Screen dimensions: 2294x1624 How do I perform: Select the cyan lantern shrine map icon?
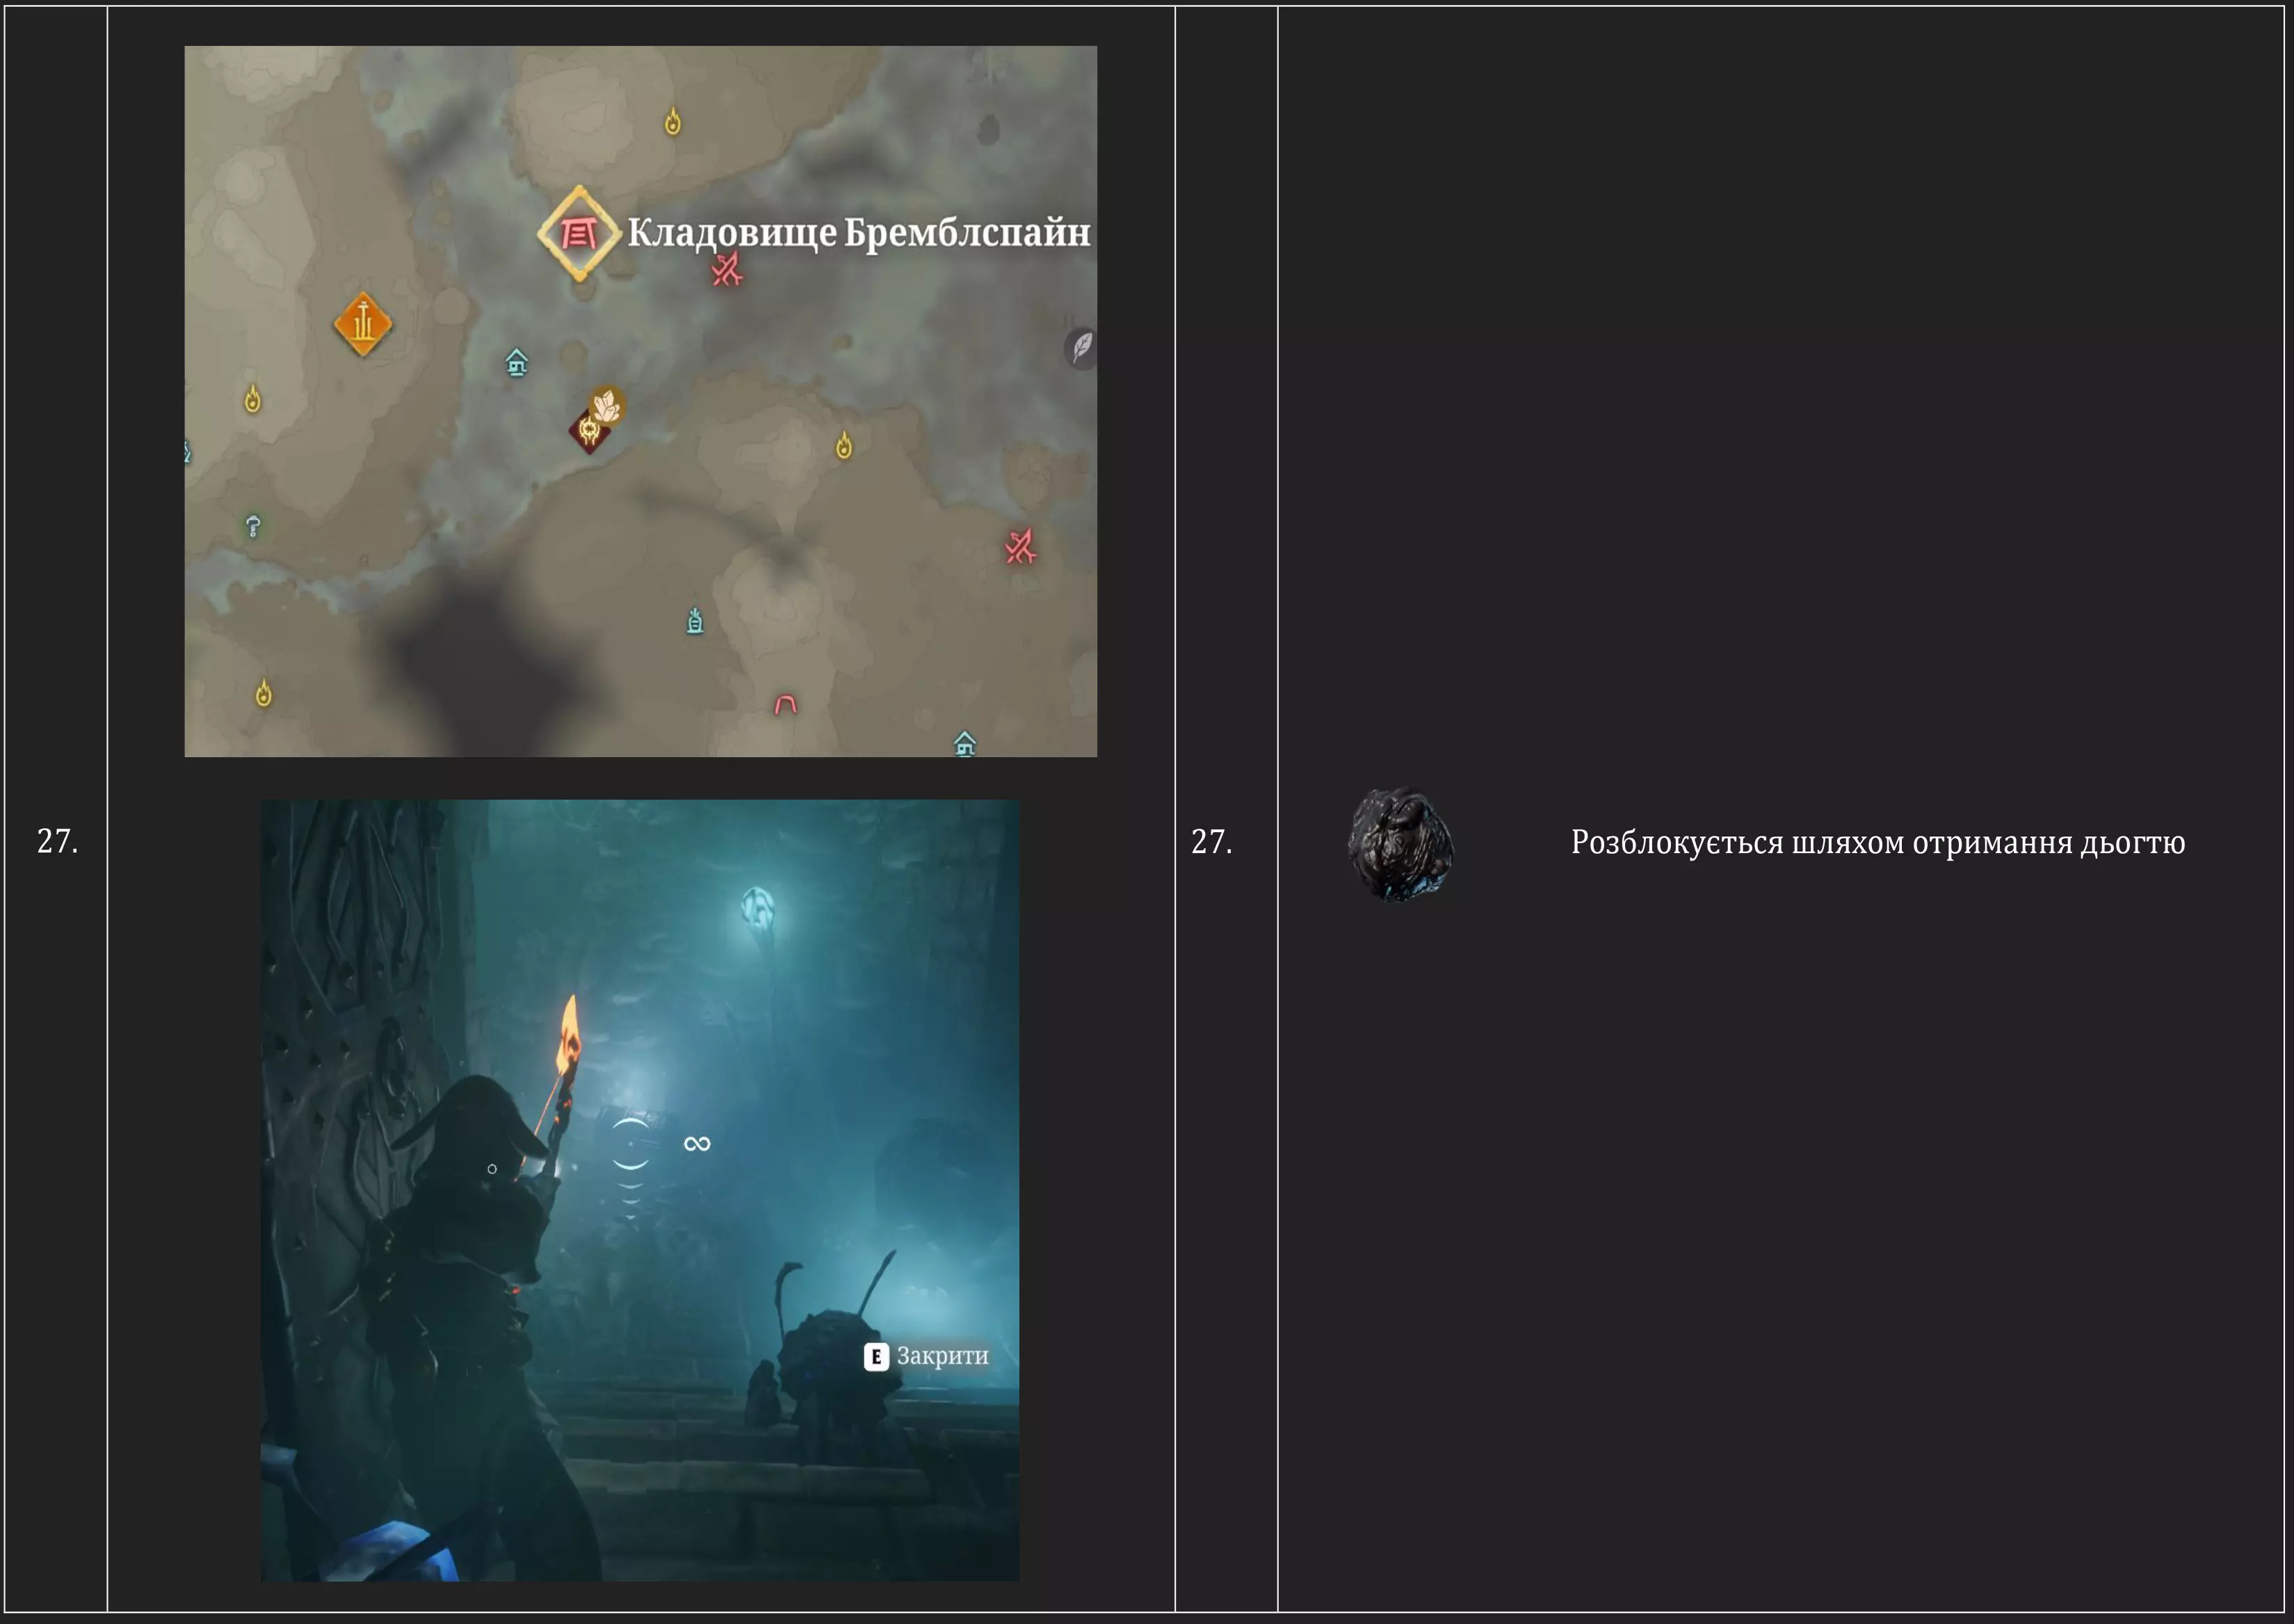click(x=695, y=622)
